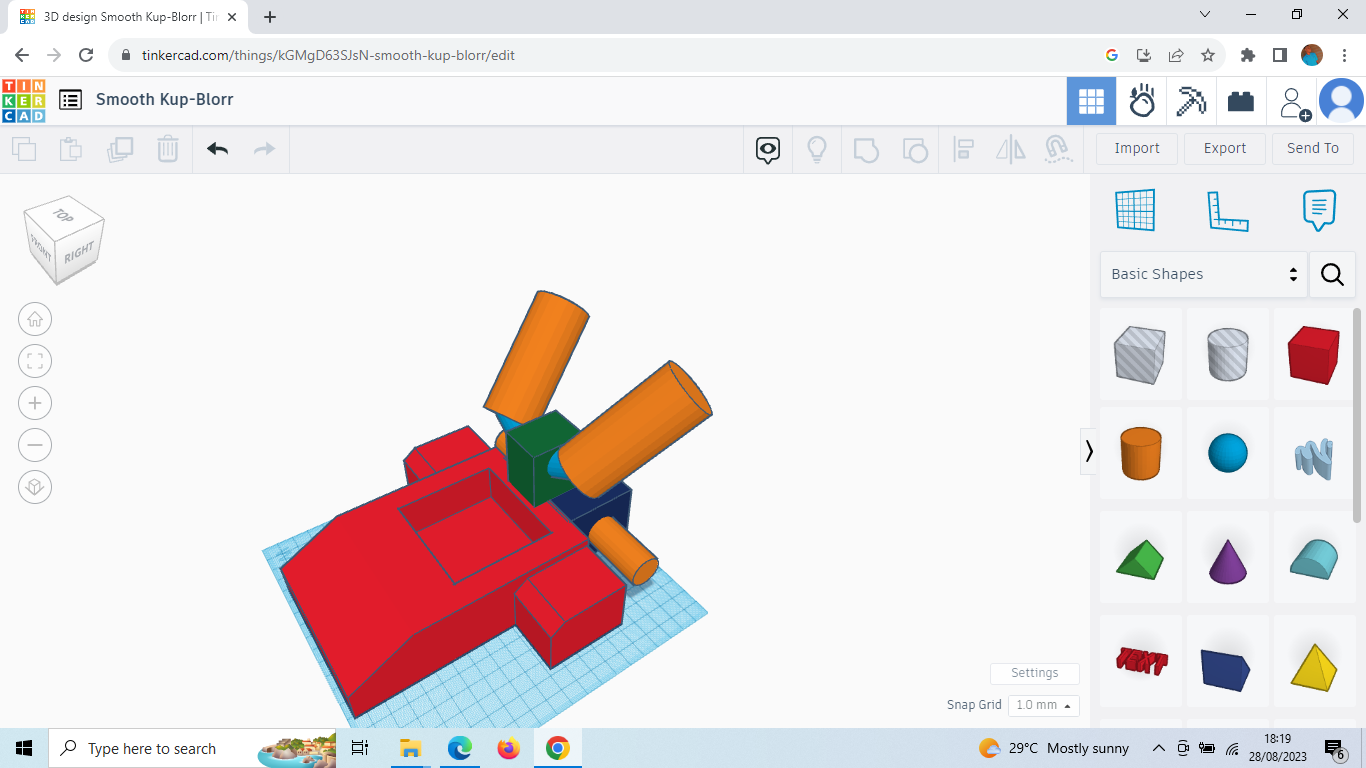1366x768 pixels.
Task: Open the Align tool
Action: pos(964,148)
